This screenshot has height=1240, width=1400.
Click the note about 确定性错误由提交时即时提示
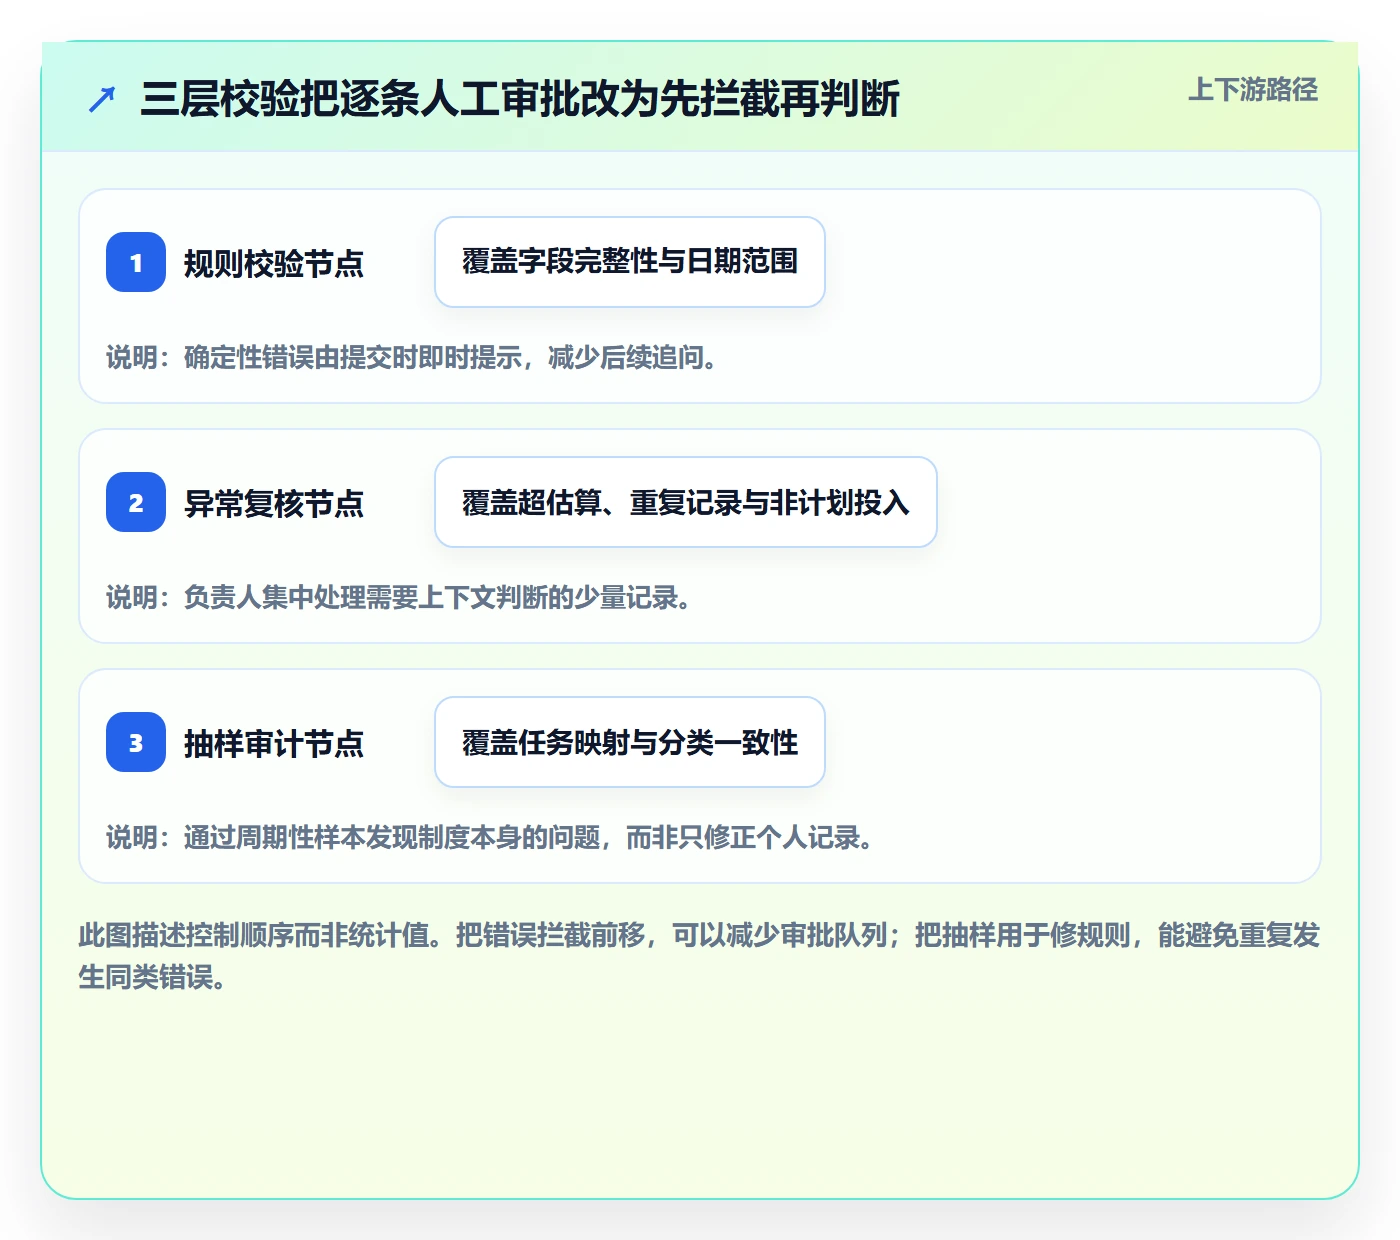click(413, 357)
